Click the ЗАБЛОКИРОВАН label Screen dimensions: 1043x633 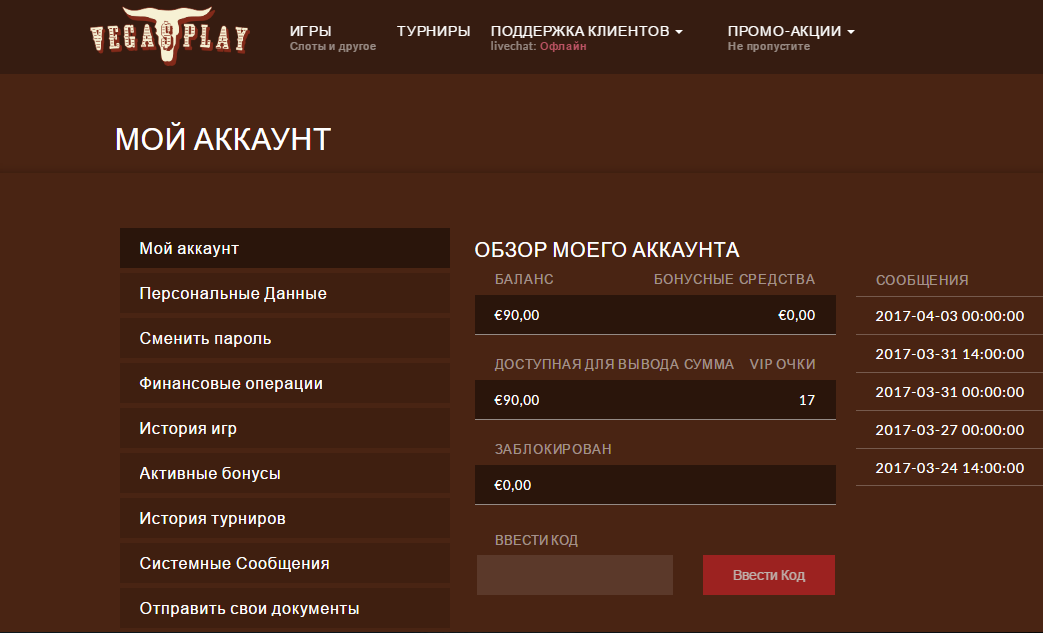[553, 449]
